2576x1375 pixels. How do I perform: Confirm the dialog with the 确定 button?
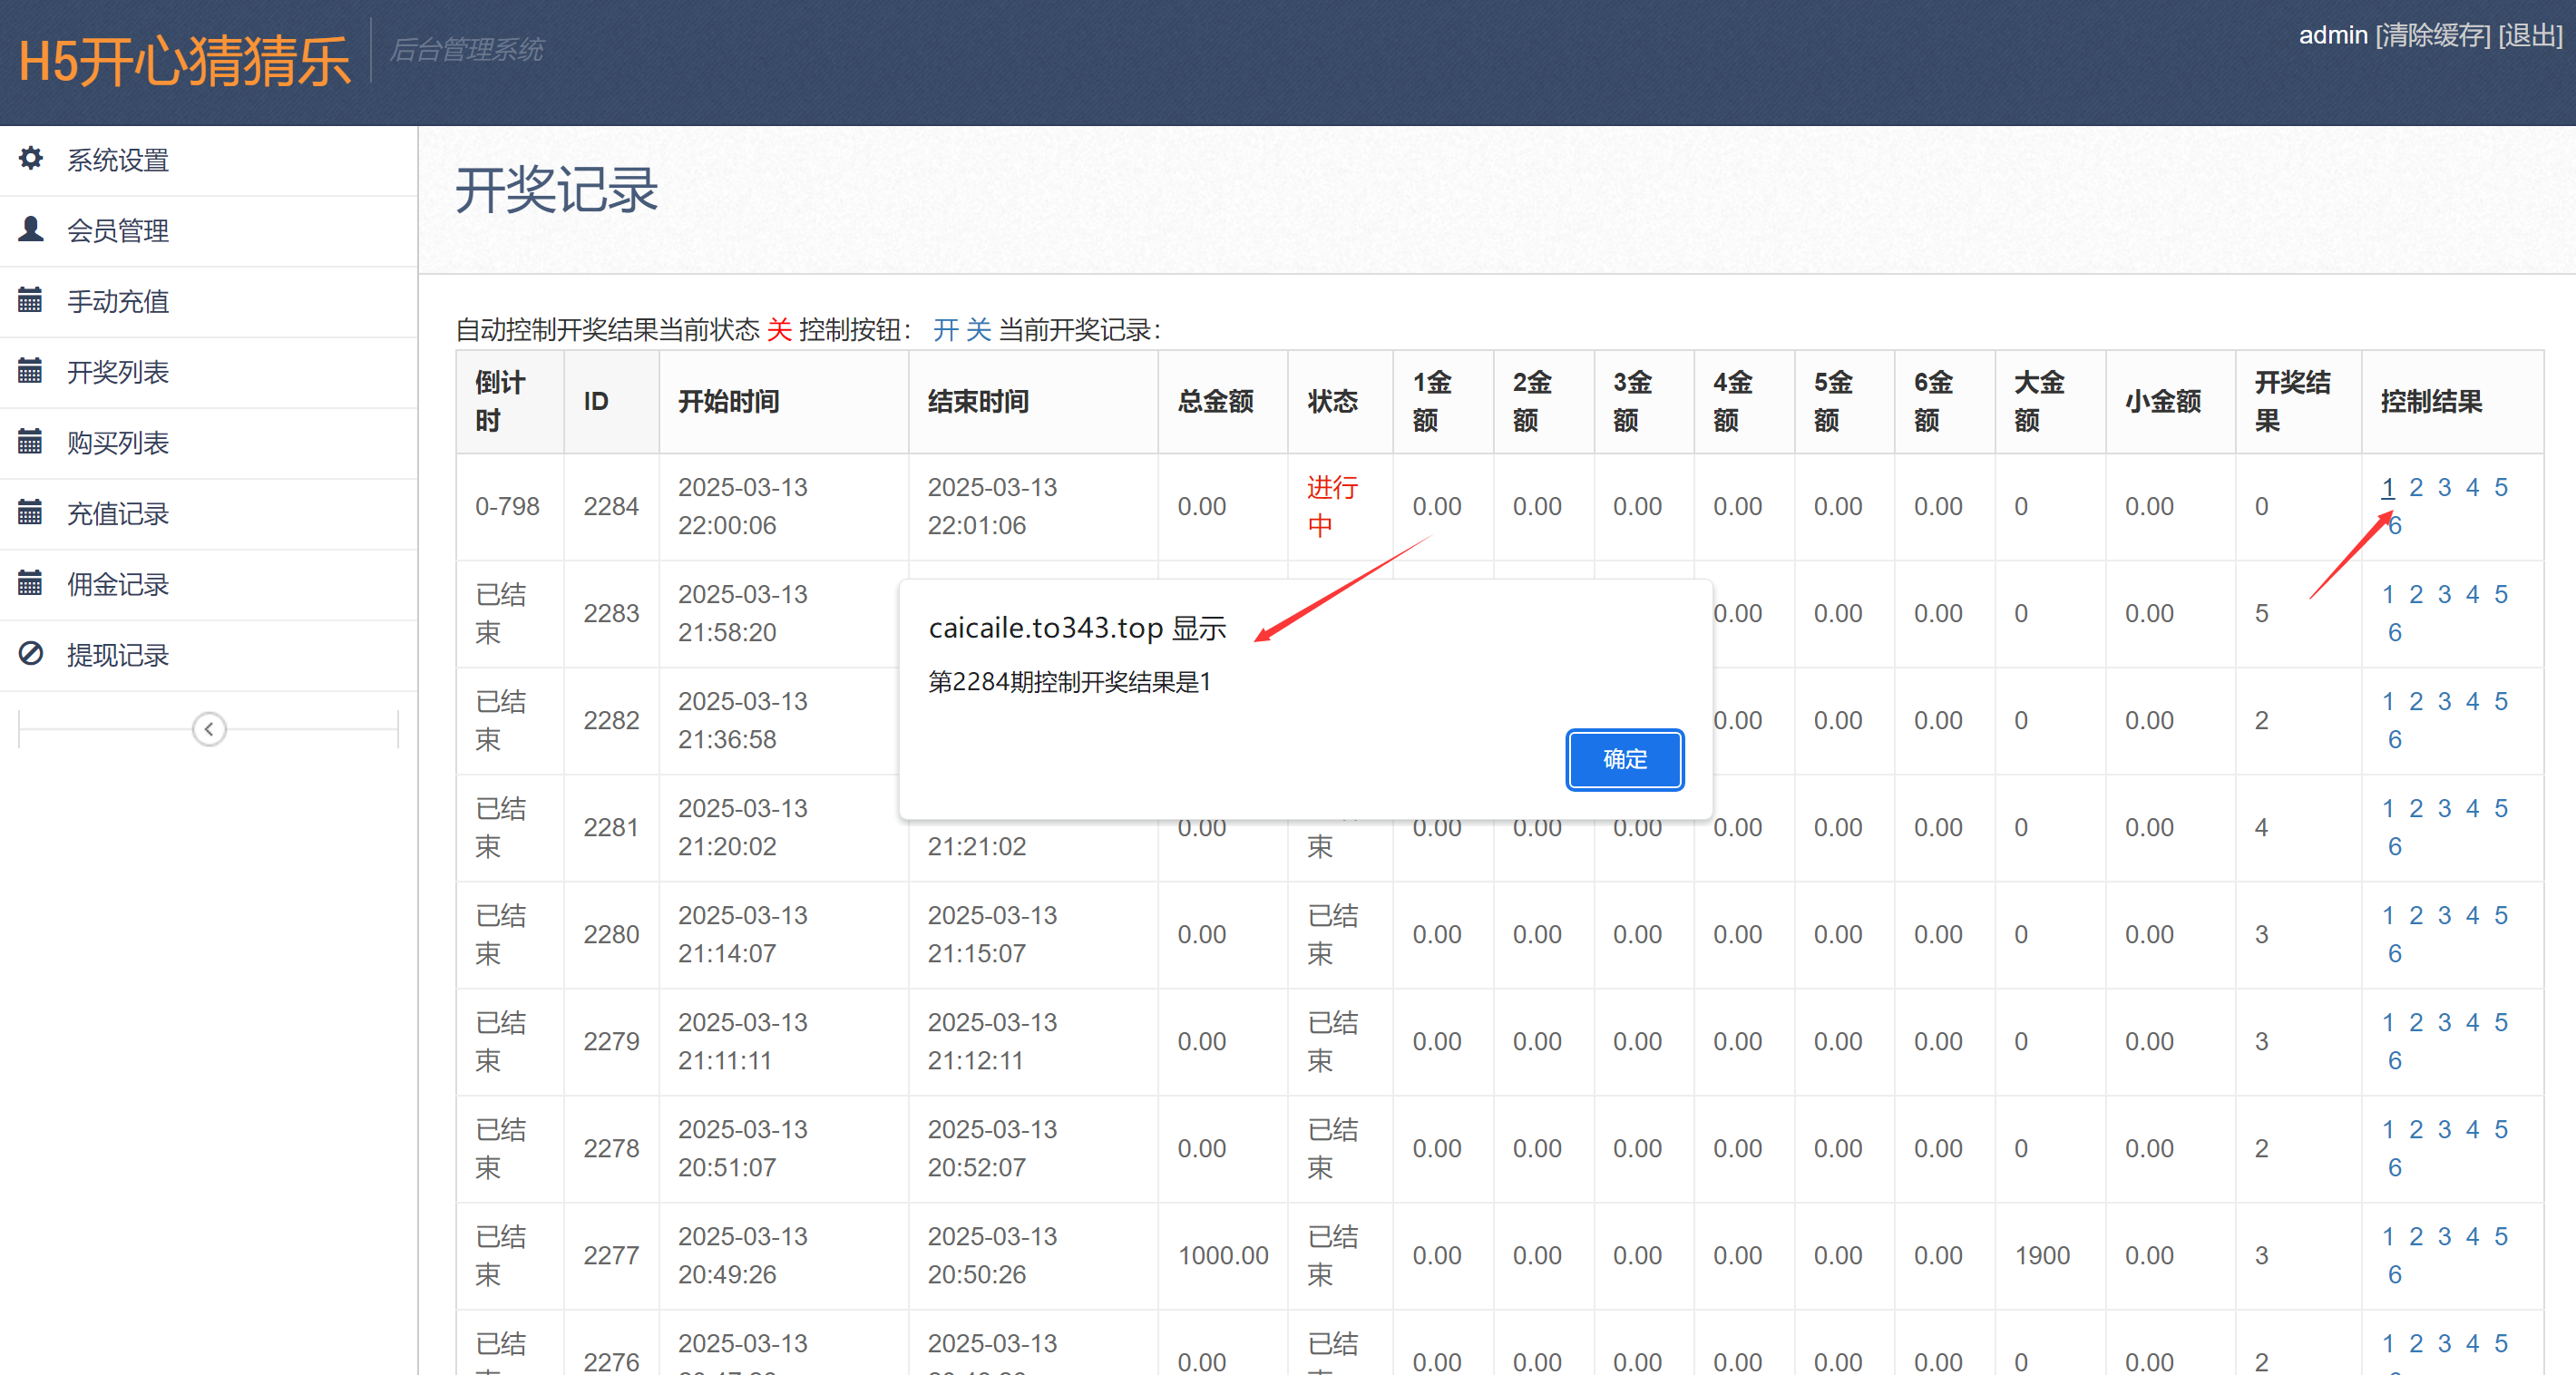[1623, 759]
